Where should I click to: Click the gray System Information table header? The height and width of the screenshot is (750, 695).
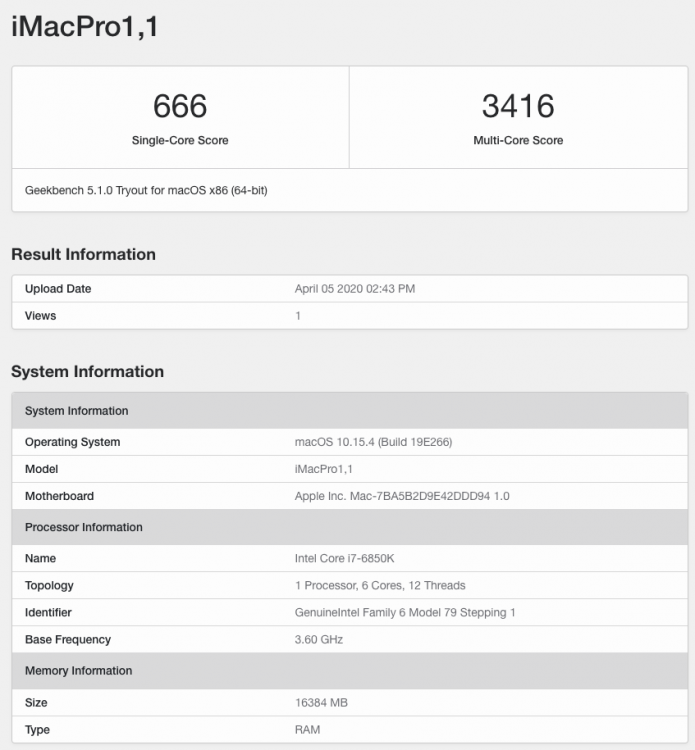point(350,410)
